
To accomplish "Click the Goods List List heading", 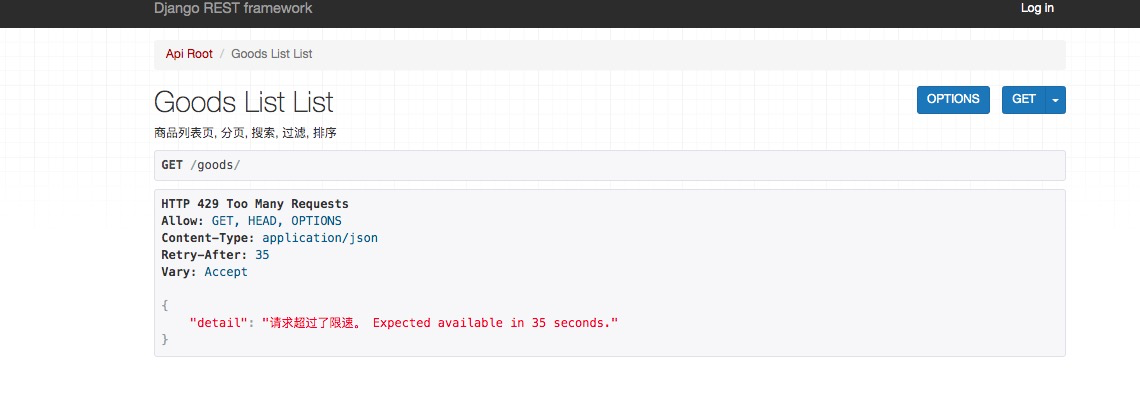I will point(244,102).
